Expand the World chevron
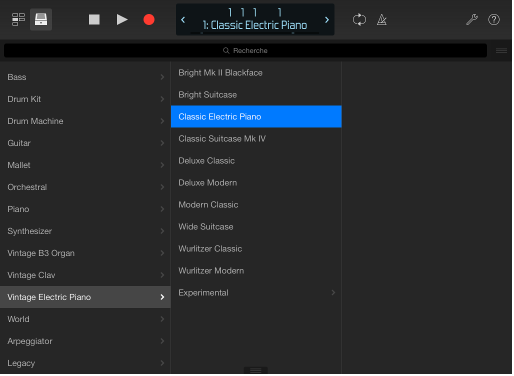514x376 pixels. click(162, 319)
